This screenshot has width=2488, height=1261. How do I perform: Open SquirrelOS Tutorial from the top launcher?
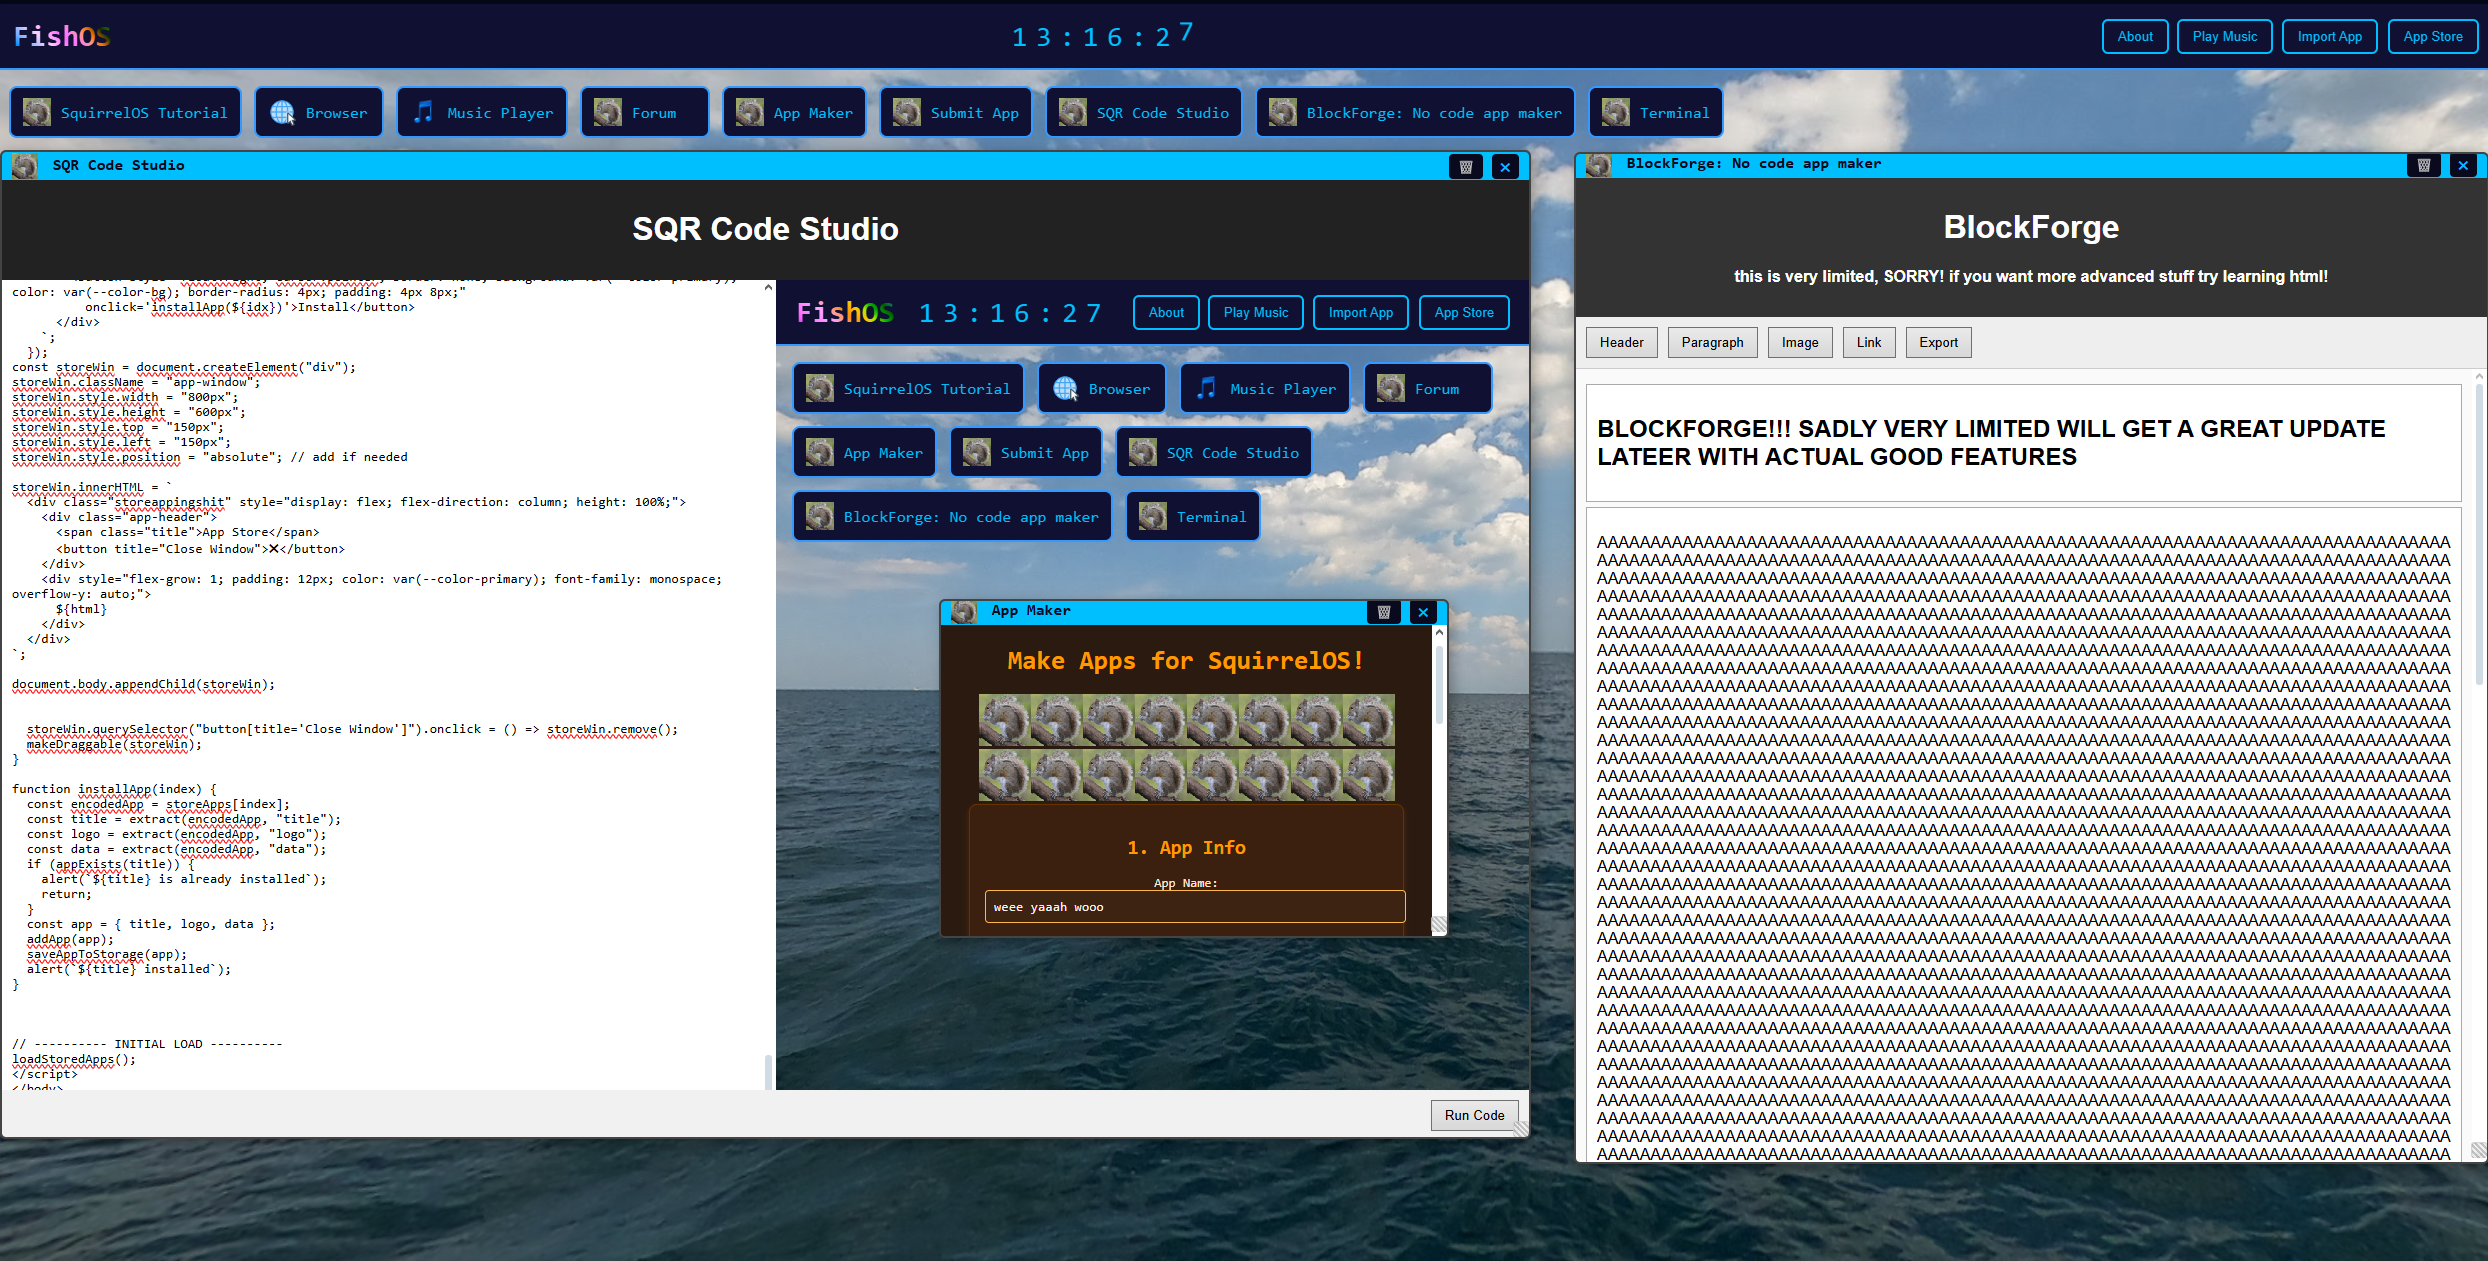coord(126,112)
